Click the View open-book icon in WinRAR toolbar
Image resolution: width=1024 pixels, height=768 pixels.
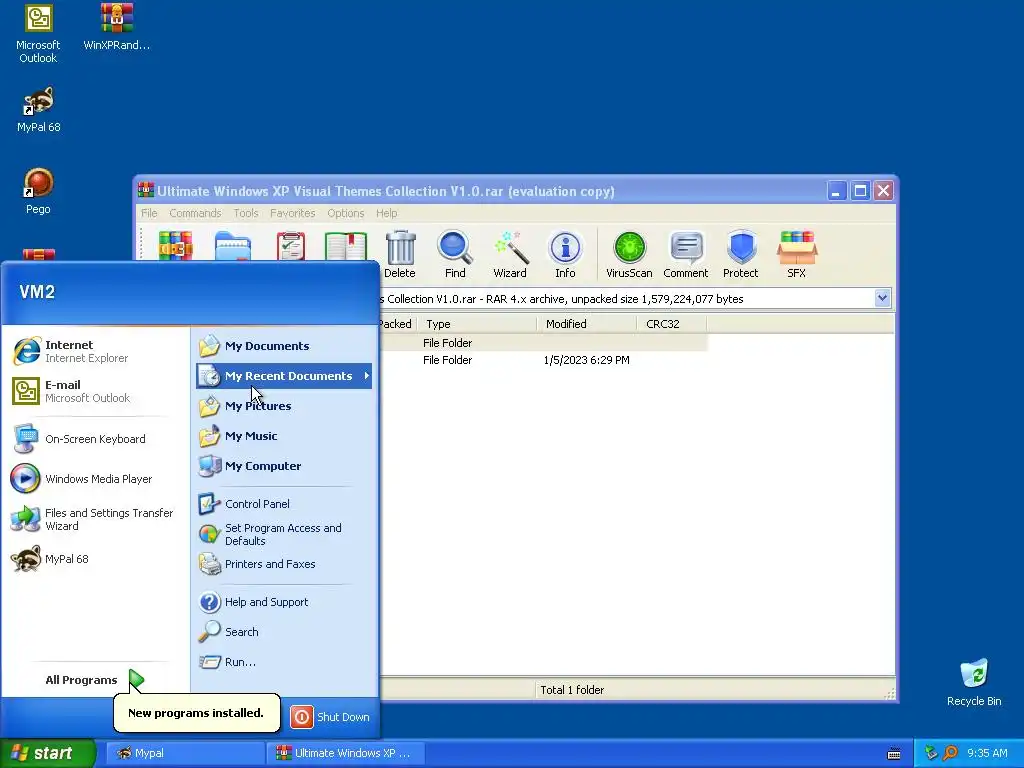pyautogui.click(x=346, y=246)
